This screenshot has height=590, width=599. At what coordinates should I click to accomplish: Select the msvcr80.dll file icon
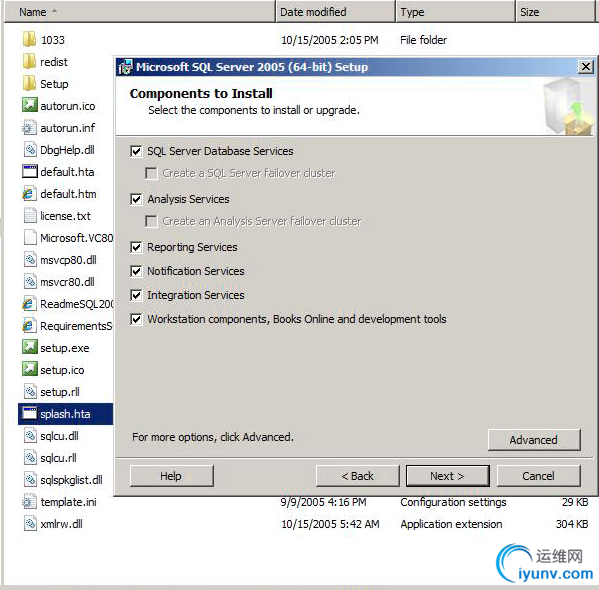click(30, 282)
